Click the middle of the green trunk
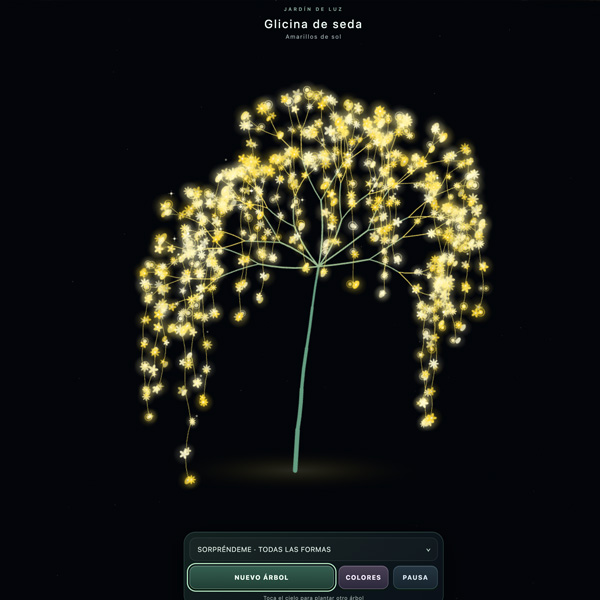Viewport: 600px width, 600px height. (x=305, y=367)
